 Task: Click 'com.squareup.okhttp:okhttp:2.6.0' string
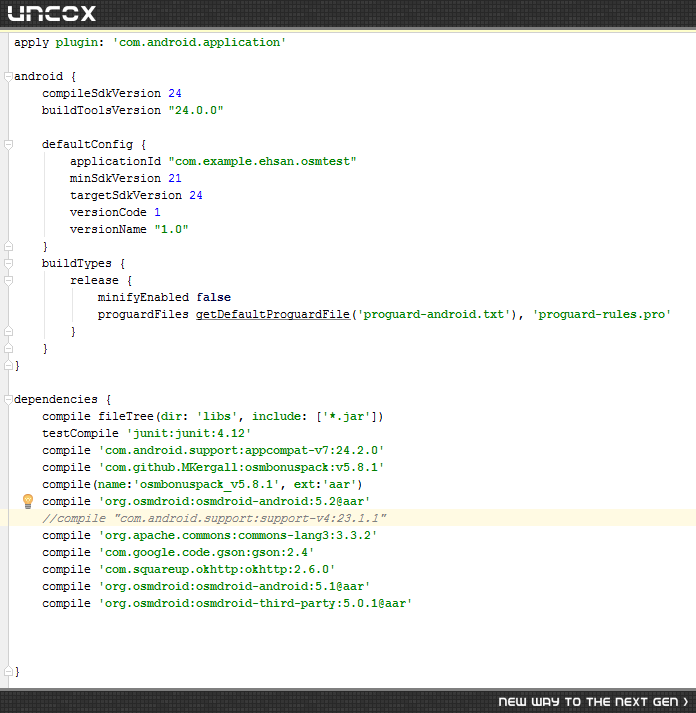pos(217,570)
